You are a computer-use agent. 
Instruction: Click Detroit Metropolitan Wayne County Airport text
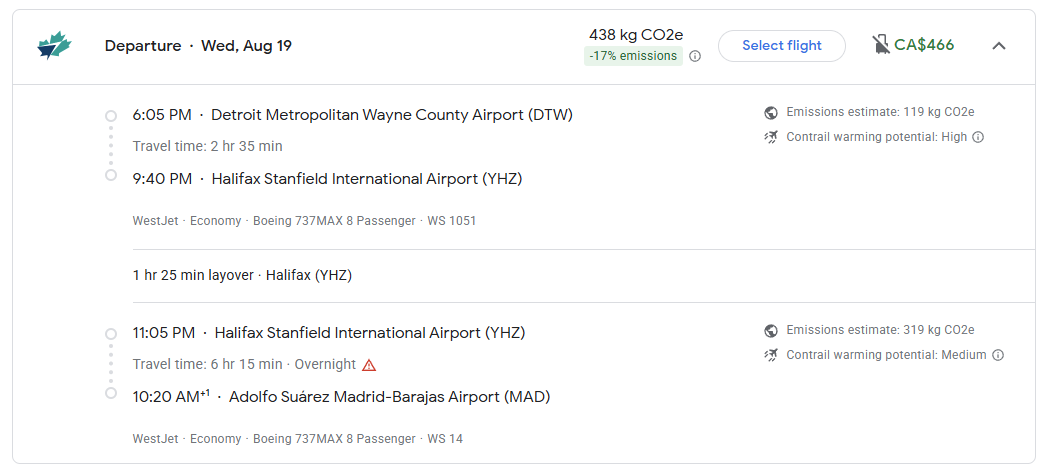coord(392,115)
